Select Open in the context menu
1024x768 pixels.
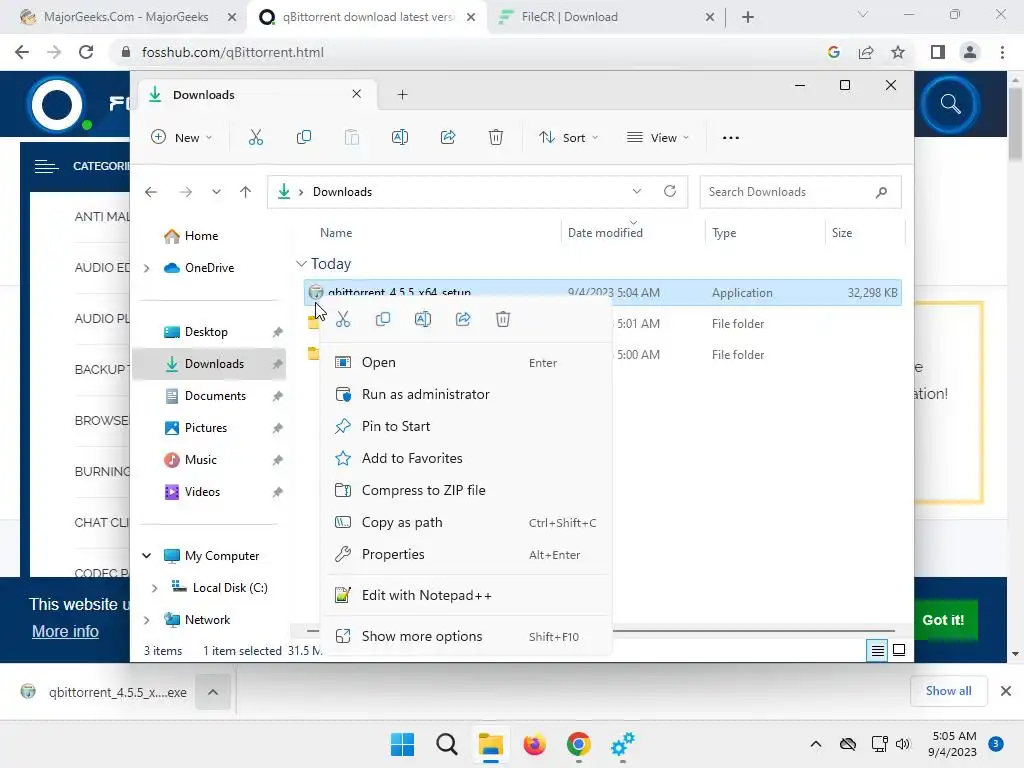pos(466,362)
